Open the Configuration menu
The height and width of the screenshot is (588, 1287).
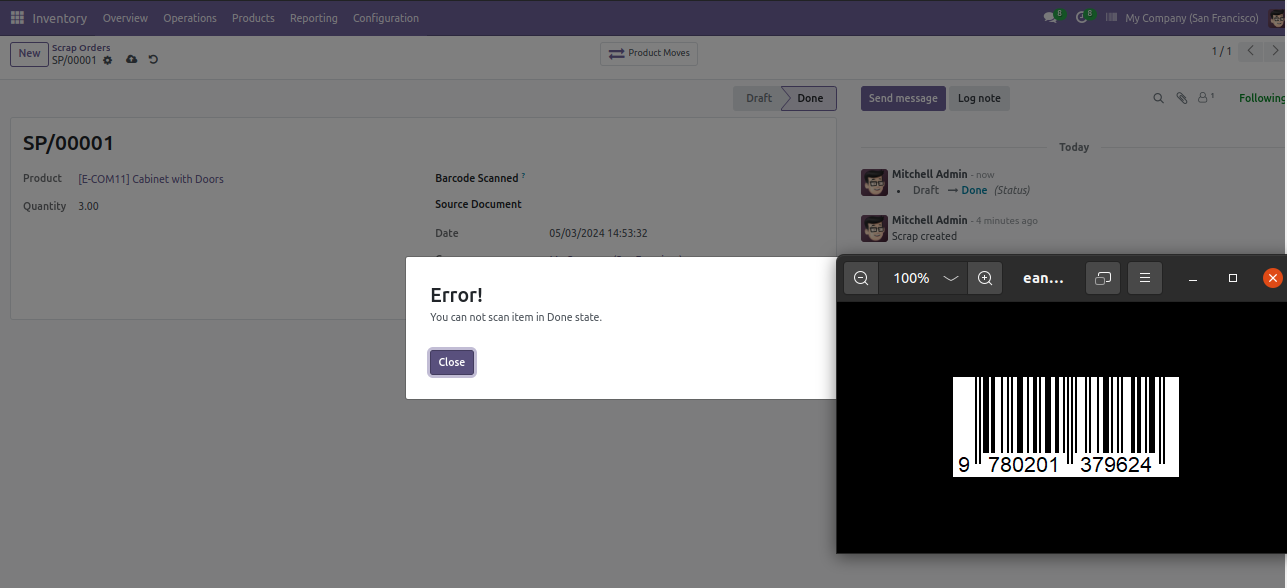(386, 18)
